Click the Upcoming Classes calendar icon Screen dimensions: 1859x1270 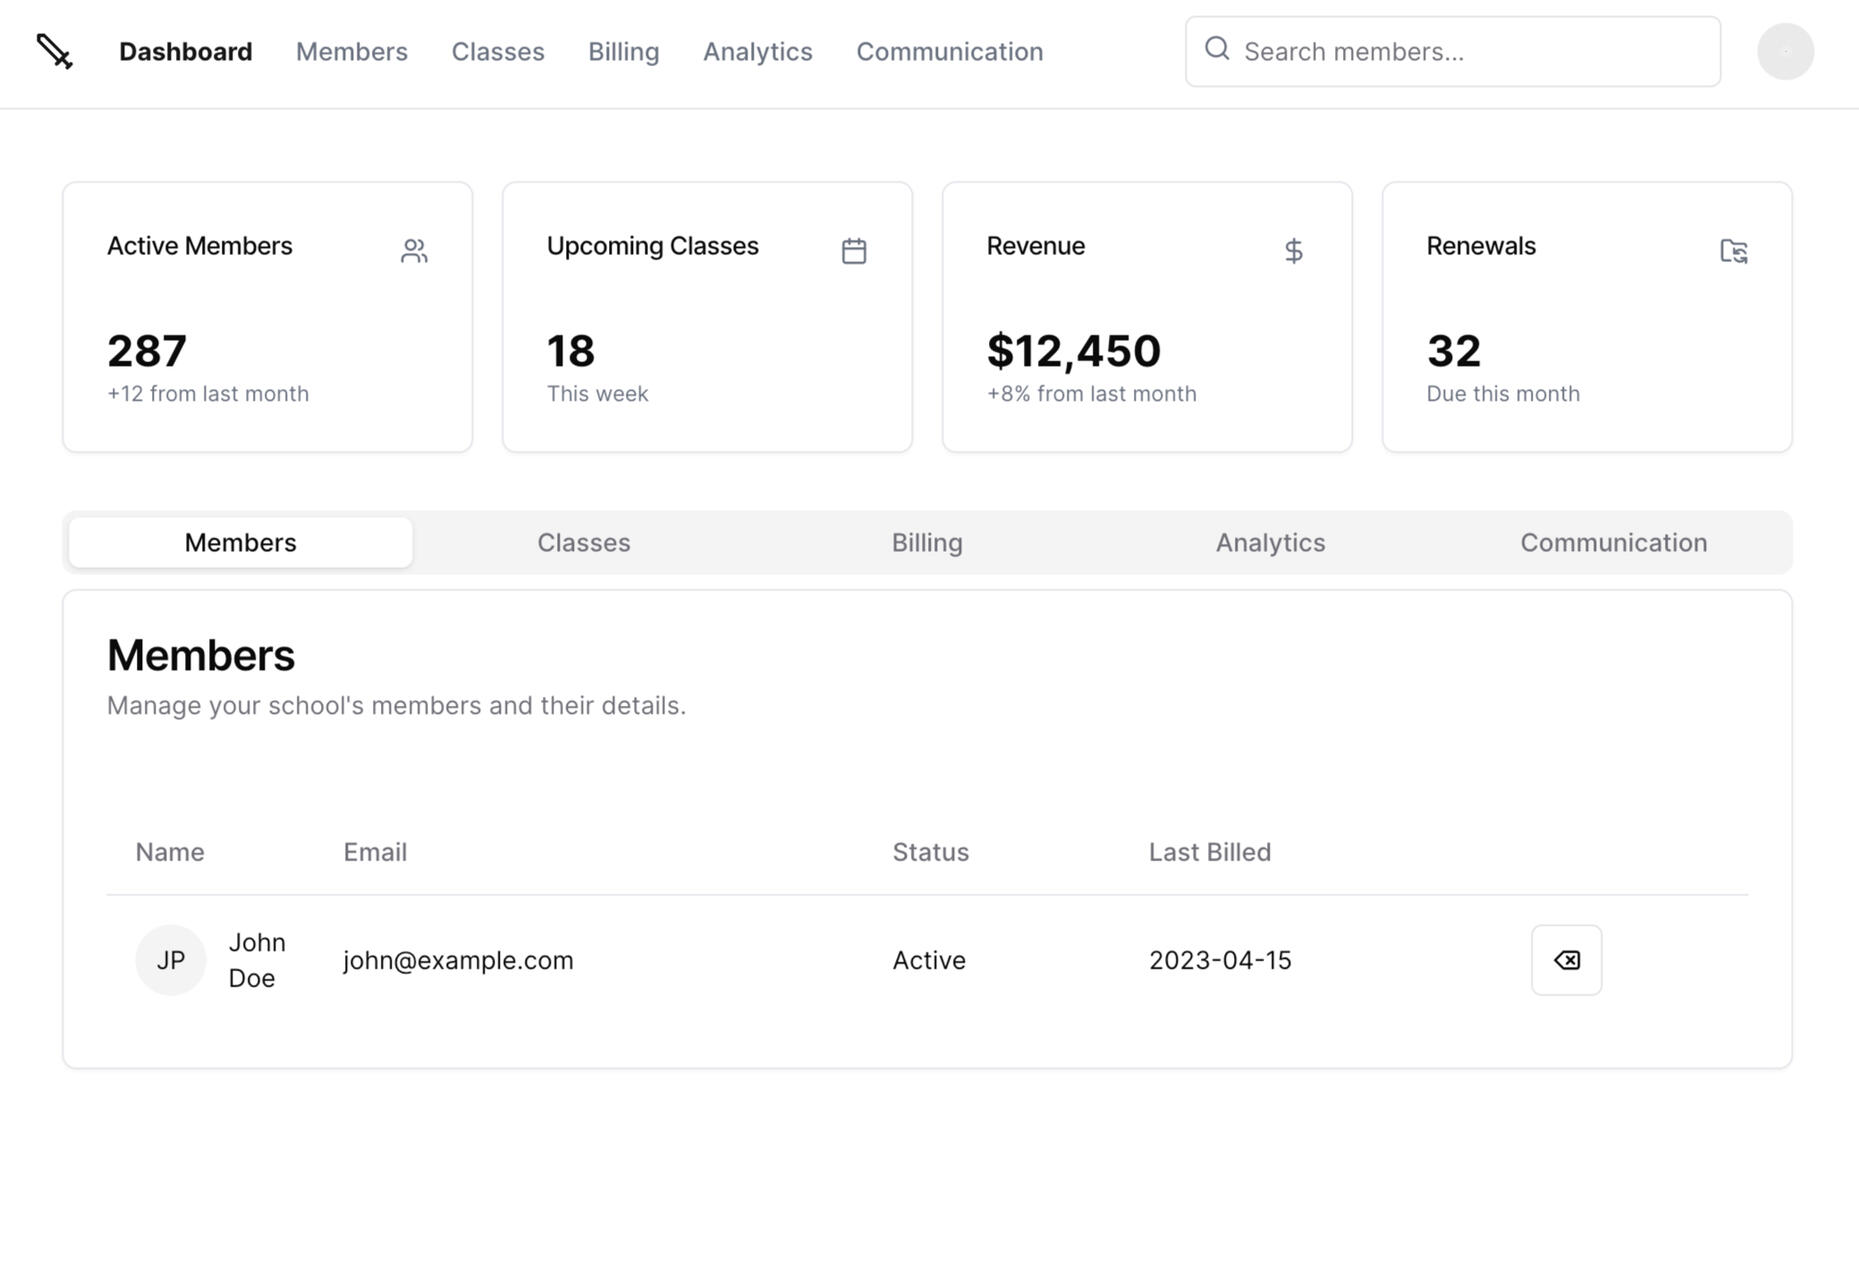(854, 251)
